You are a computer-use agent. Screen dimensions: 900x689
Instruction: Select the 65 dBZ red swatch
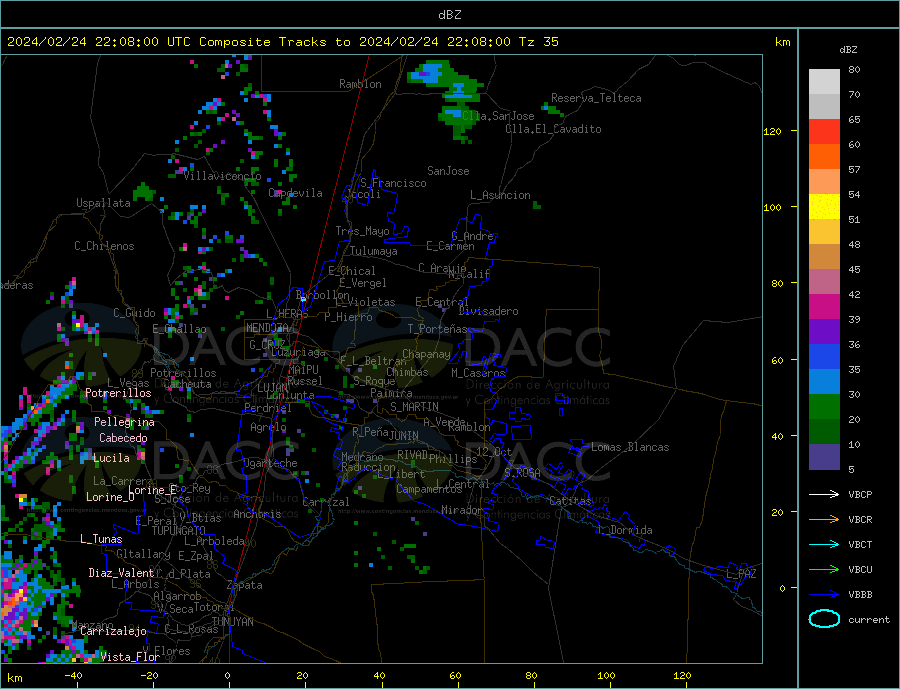tap(824, 131)
